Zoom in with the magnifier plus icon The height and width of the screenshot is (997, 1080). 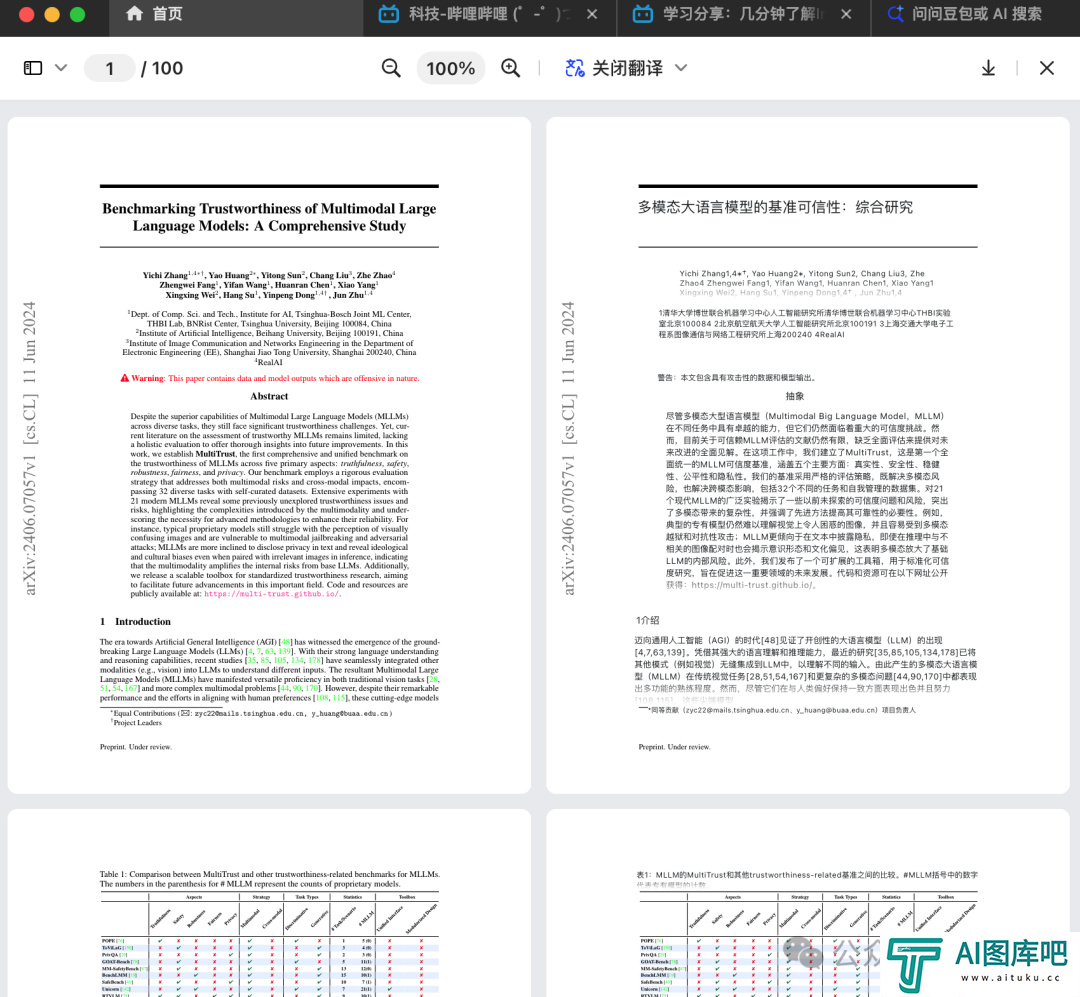click(510, 68)
